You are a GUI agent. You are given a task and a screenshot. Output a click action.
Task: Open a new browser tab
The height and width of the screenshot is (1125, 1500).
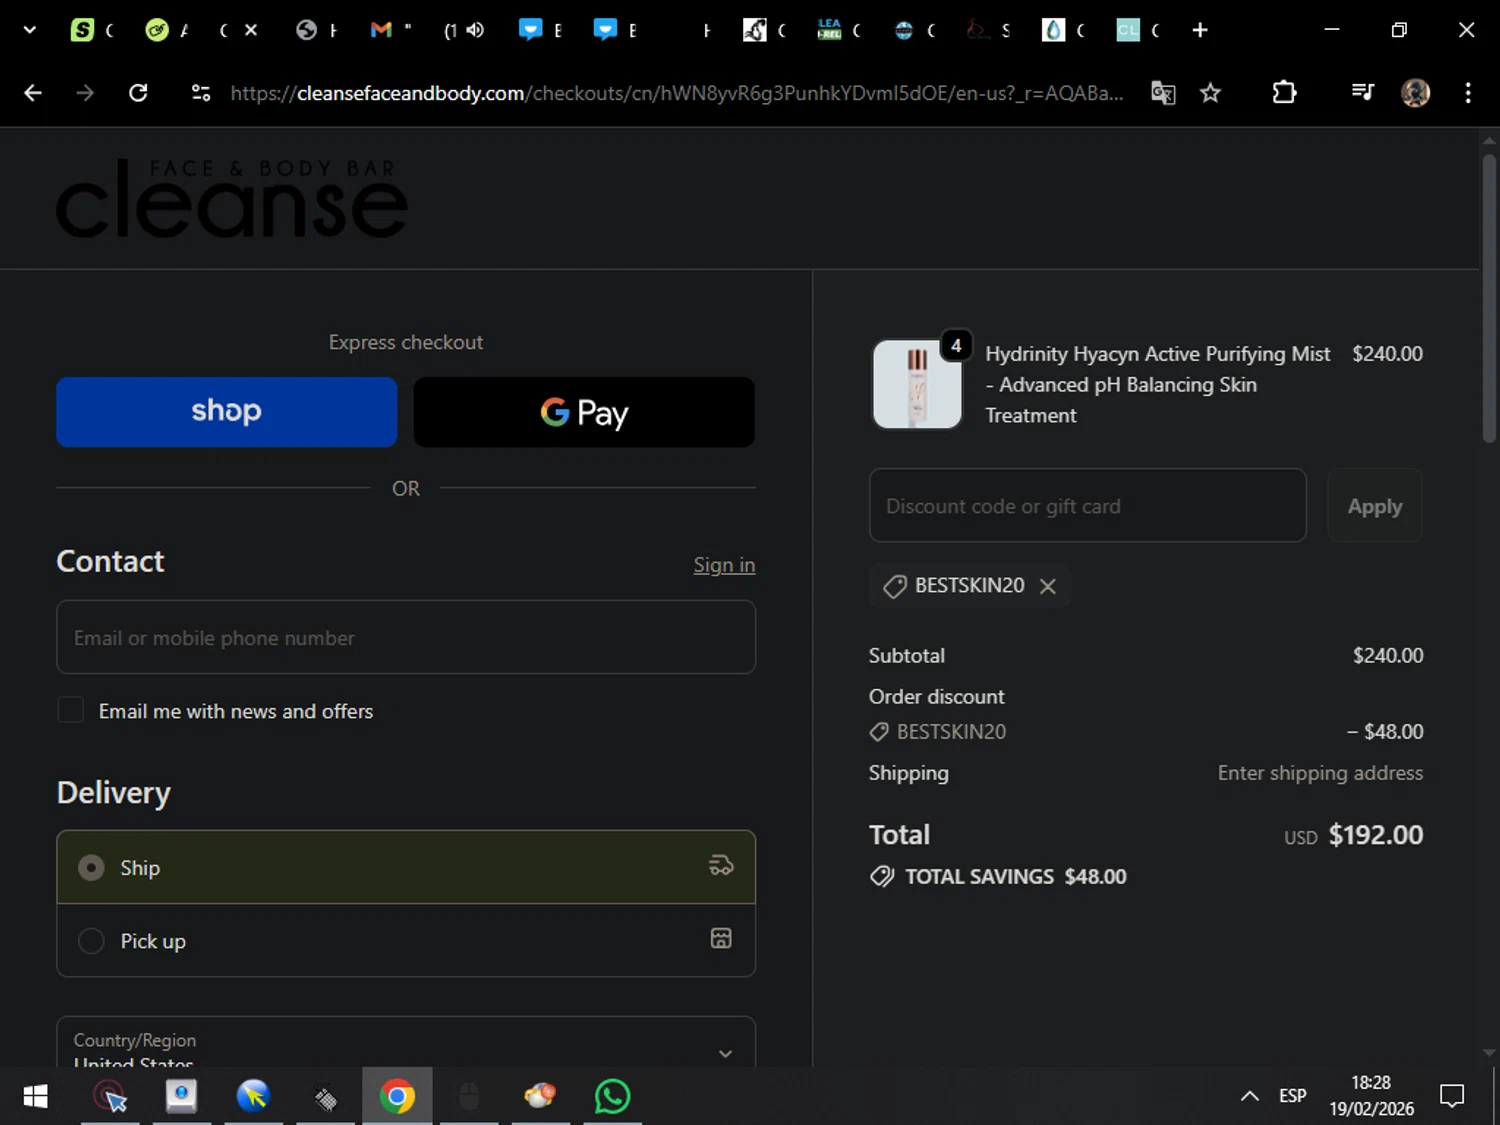[1200, 30]
